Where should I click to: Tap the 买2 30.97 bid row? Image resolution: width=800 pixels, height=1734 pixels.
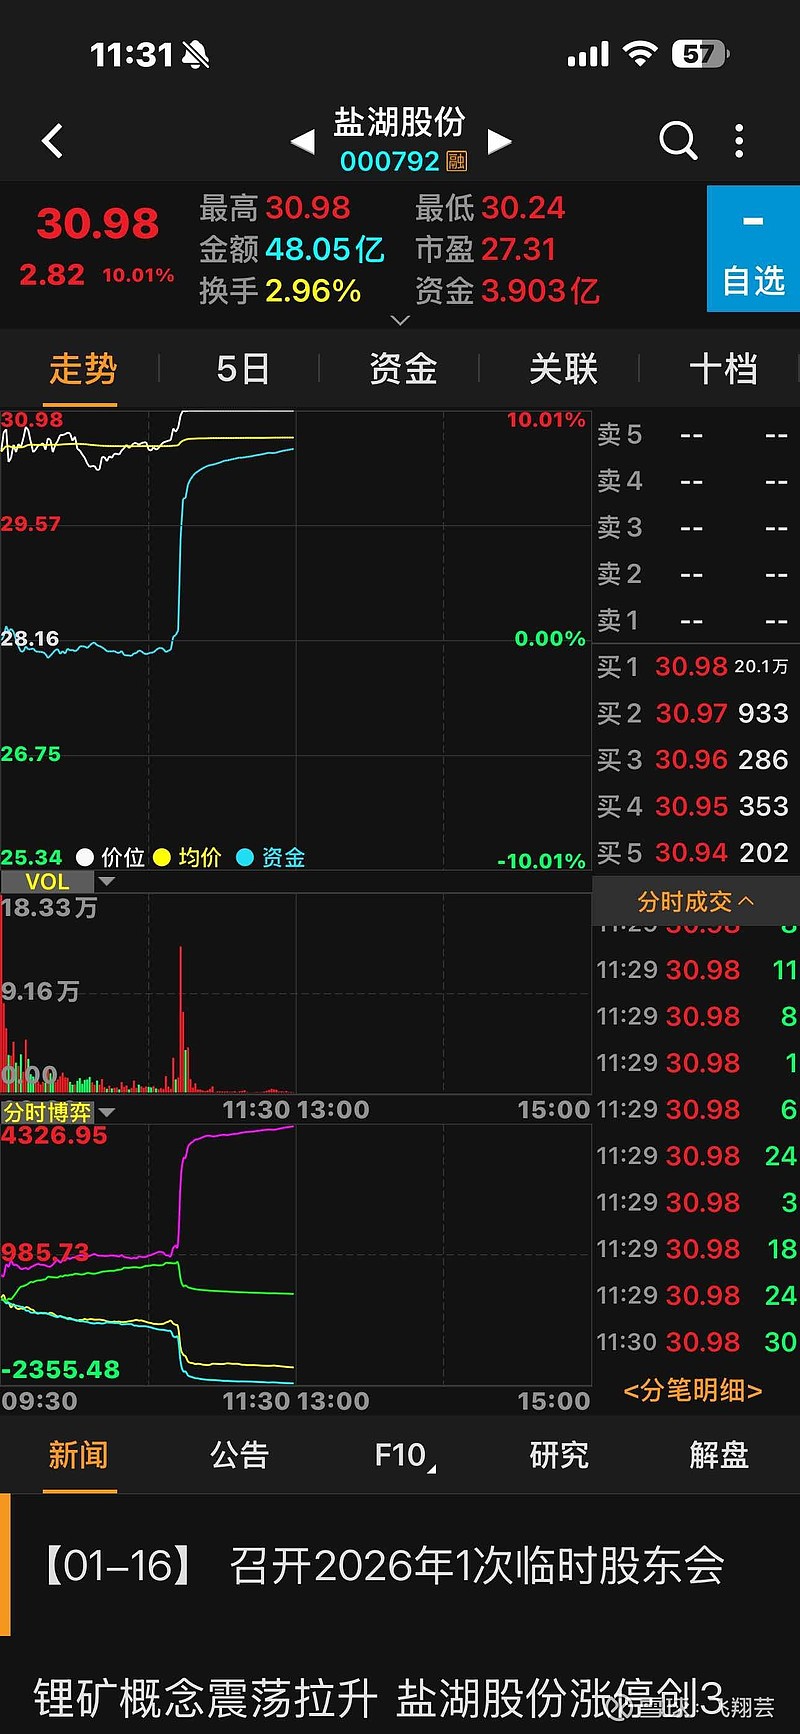click(x=696, y=713)
